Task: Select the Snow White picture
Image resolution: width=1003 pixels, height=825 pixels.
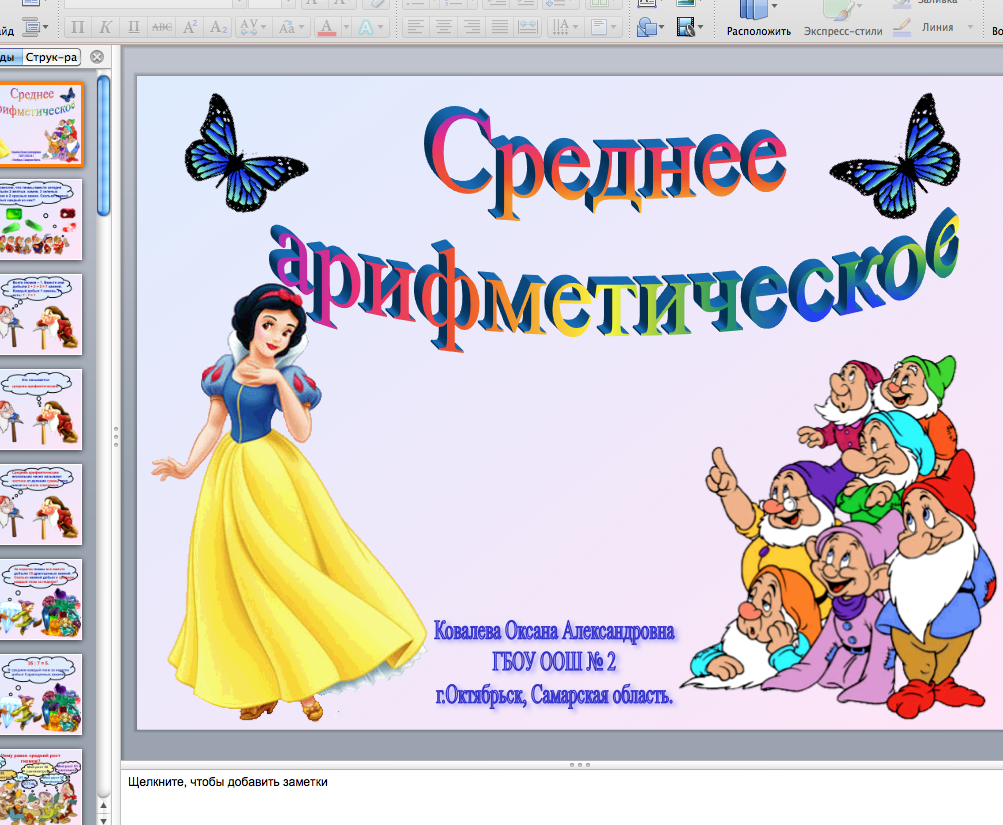Action: (x=288, y=502)
